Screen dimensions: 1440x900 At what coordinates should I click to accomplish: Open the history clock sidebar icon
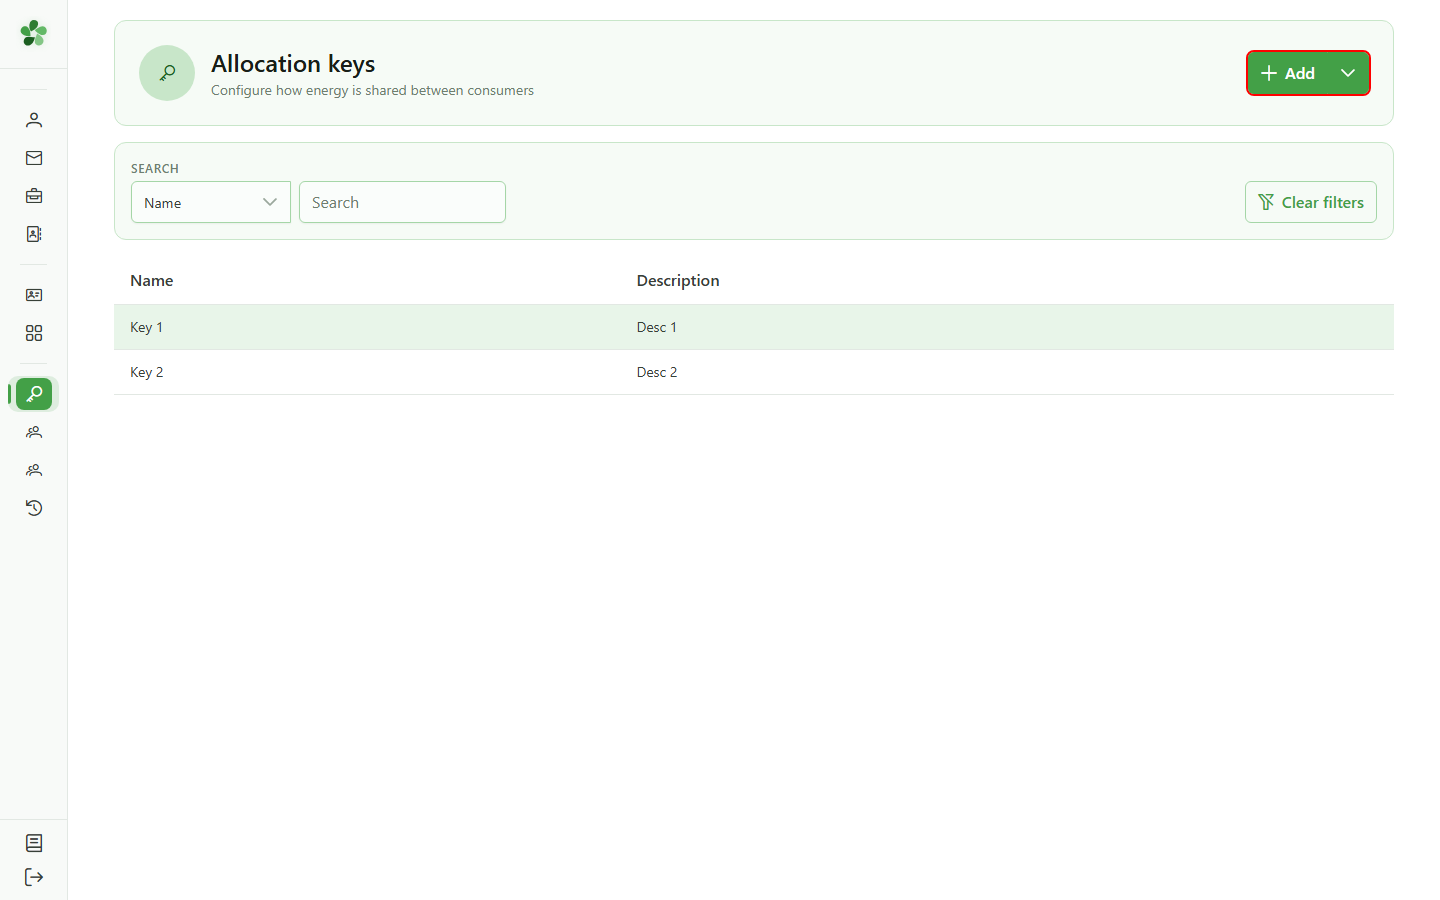pos(34,508)
